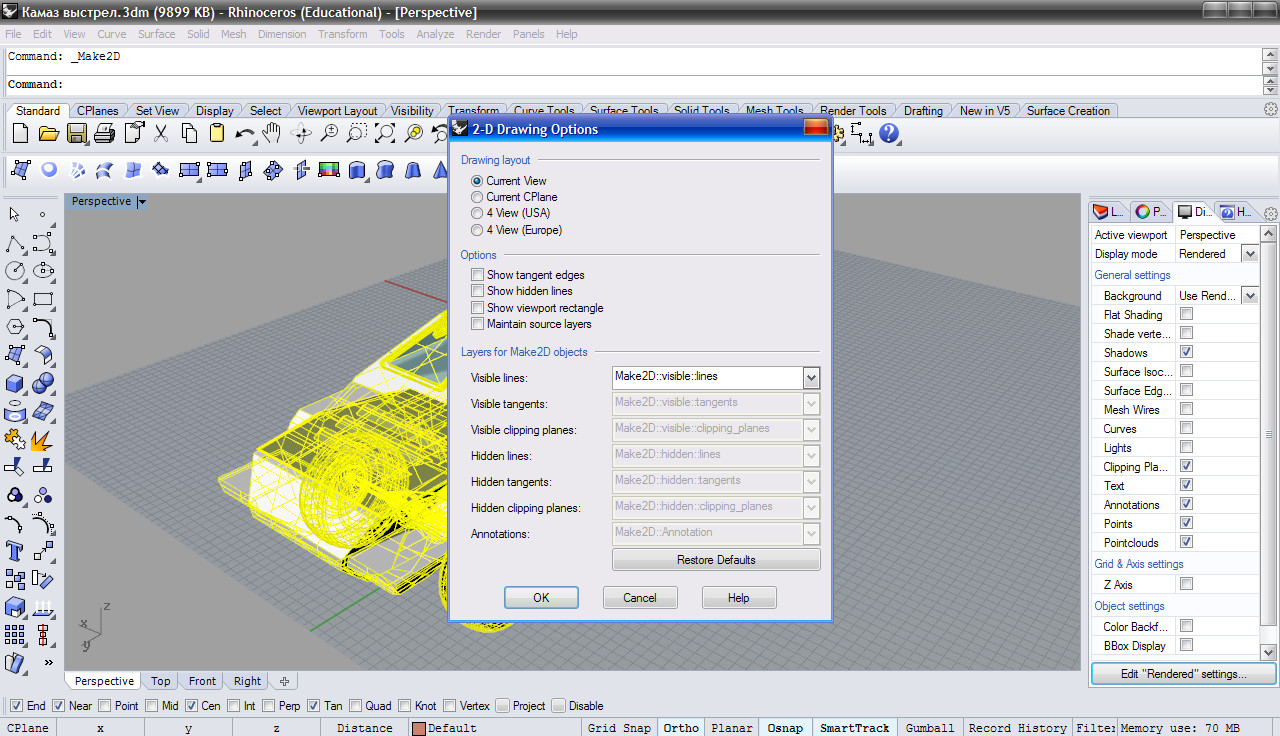The height and width of the screenshot is (736, 1280).
Task: Click the blue Help question mark icon
Action: tap(889, 134)
